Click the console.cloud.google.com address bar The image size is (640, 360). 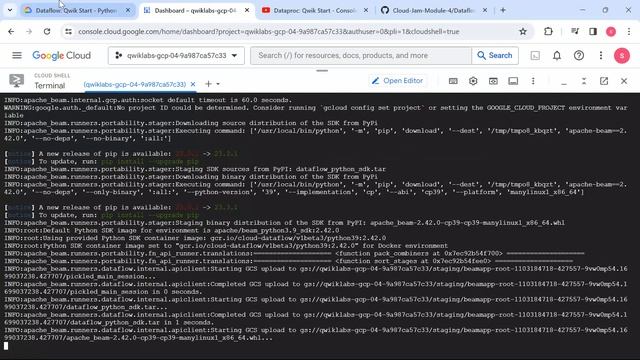pos(269,31)
